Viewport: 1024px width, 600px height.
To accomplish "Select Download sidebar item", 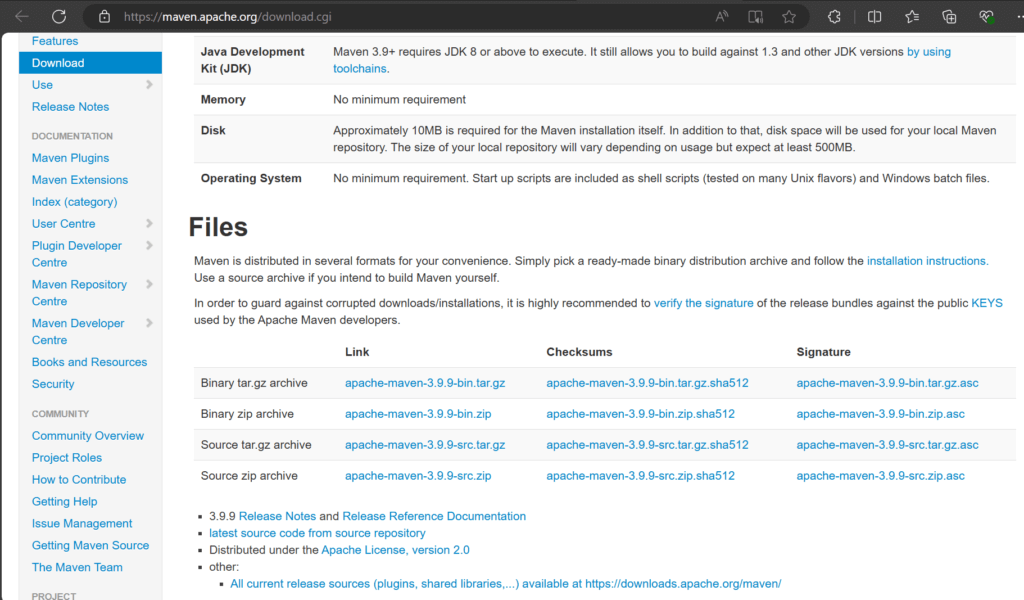I will point(90,63).
